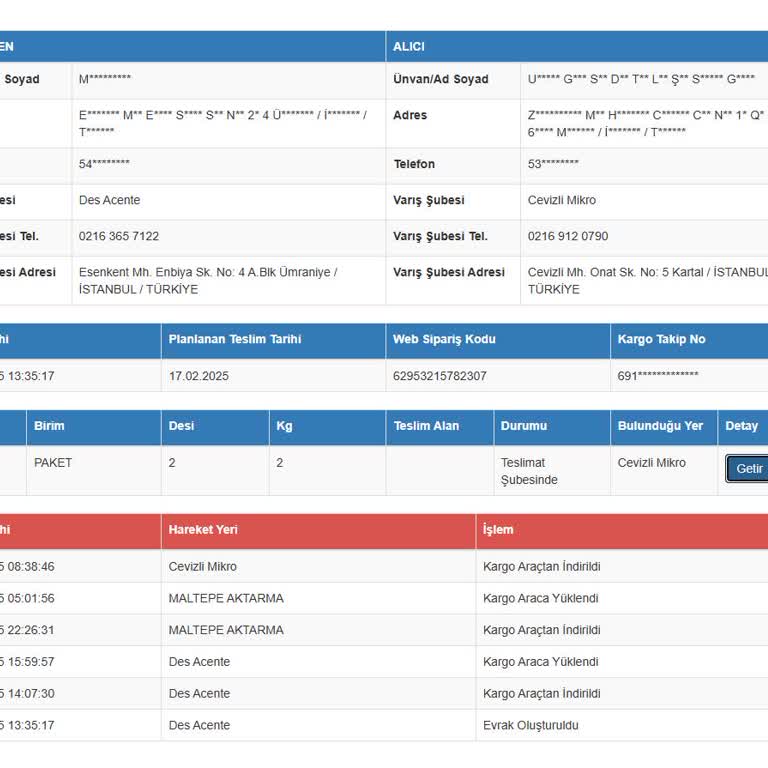Click the MALTEPE AKTARMA row at 05:01:56
Viewport: 768px width, 768px height.
[226, 598]
